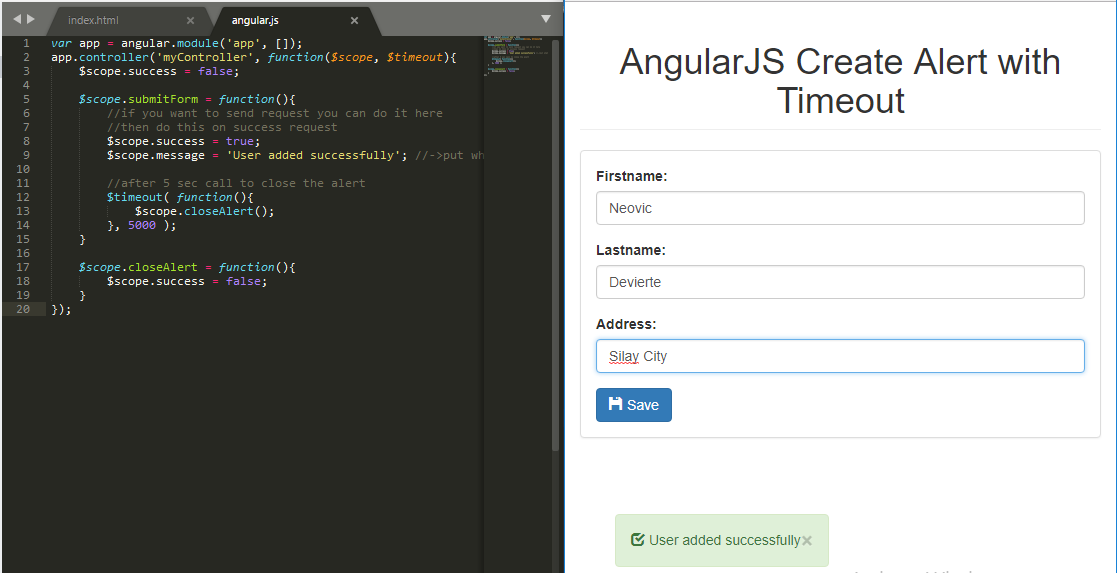The image size is (1117, 573).
Task: Click the Lastname: label
Action: [630, 250]
